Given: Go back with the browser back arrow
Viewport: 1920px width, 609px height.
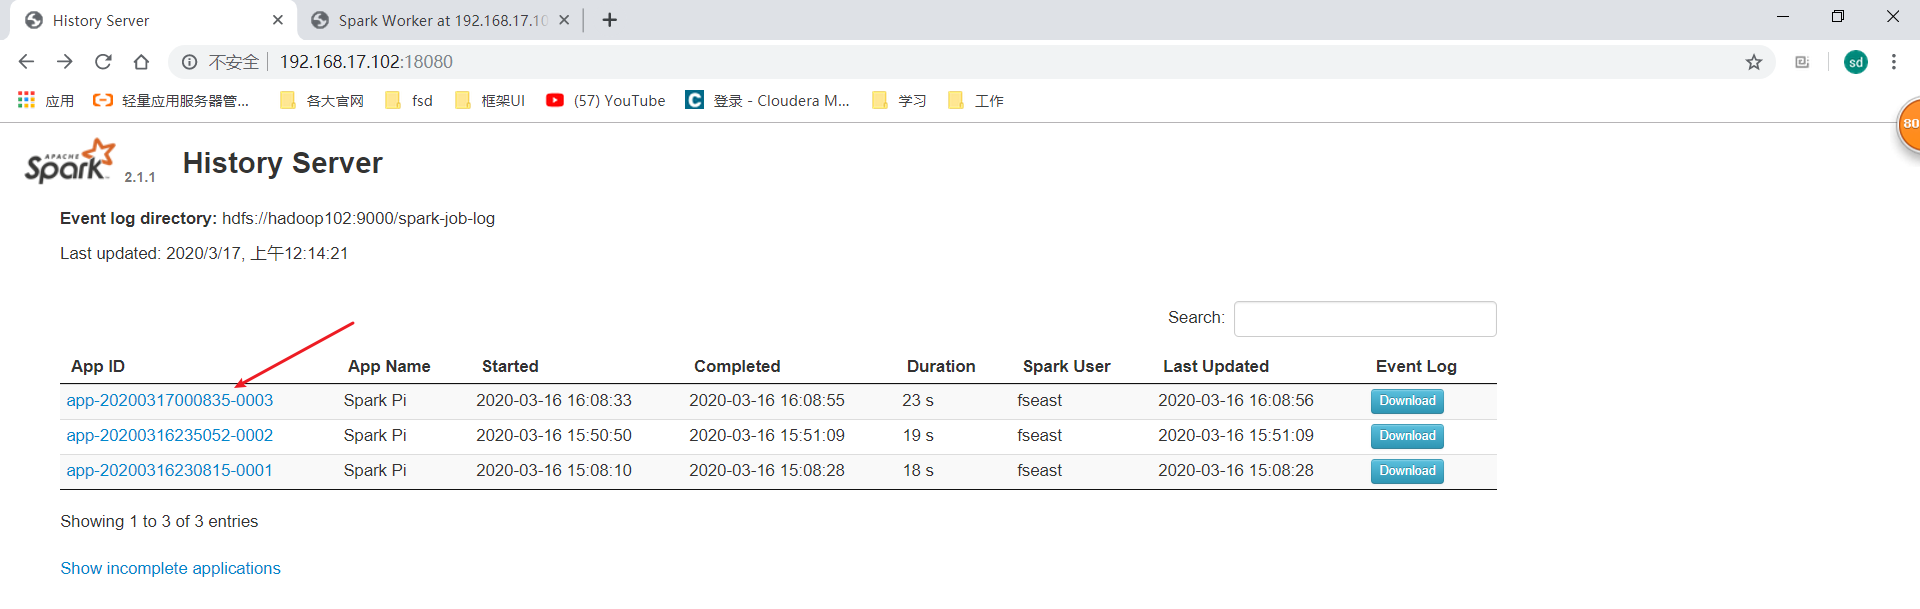Looking at the screenshot, I should tap(26, 62).
